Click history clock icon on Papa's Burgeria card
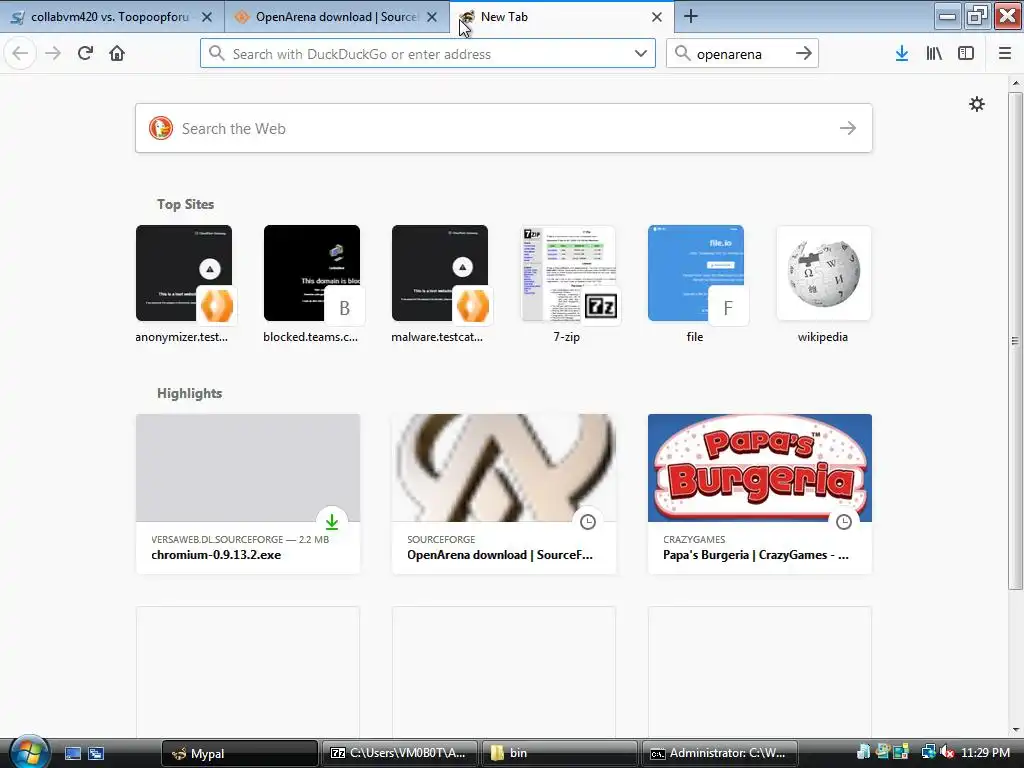Screen dimensions: 1024x768 click(x=844, y=521)
